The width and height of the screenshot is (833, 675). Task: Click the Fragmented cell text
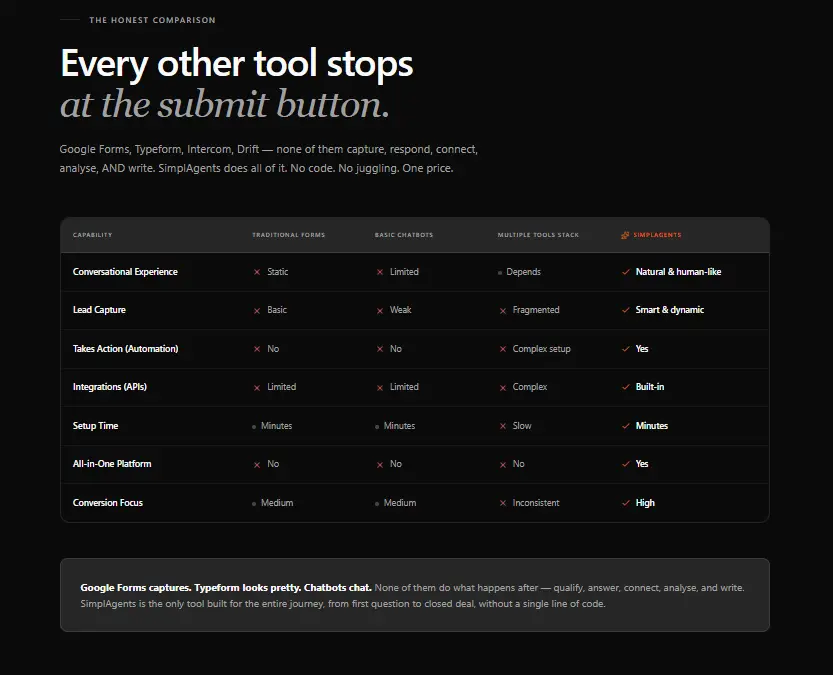click(536, 310)
